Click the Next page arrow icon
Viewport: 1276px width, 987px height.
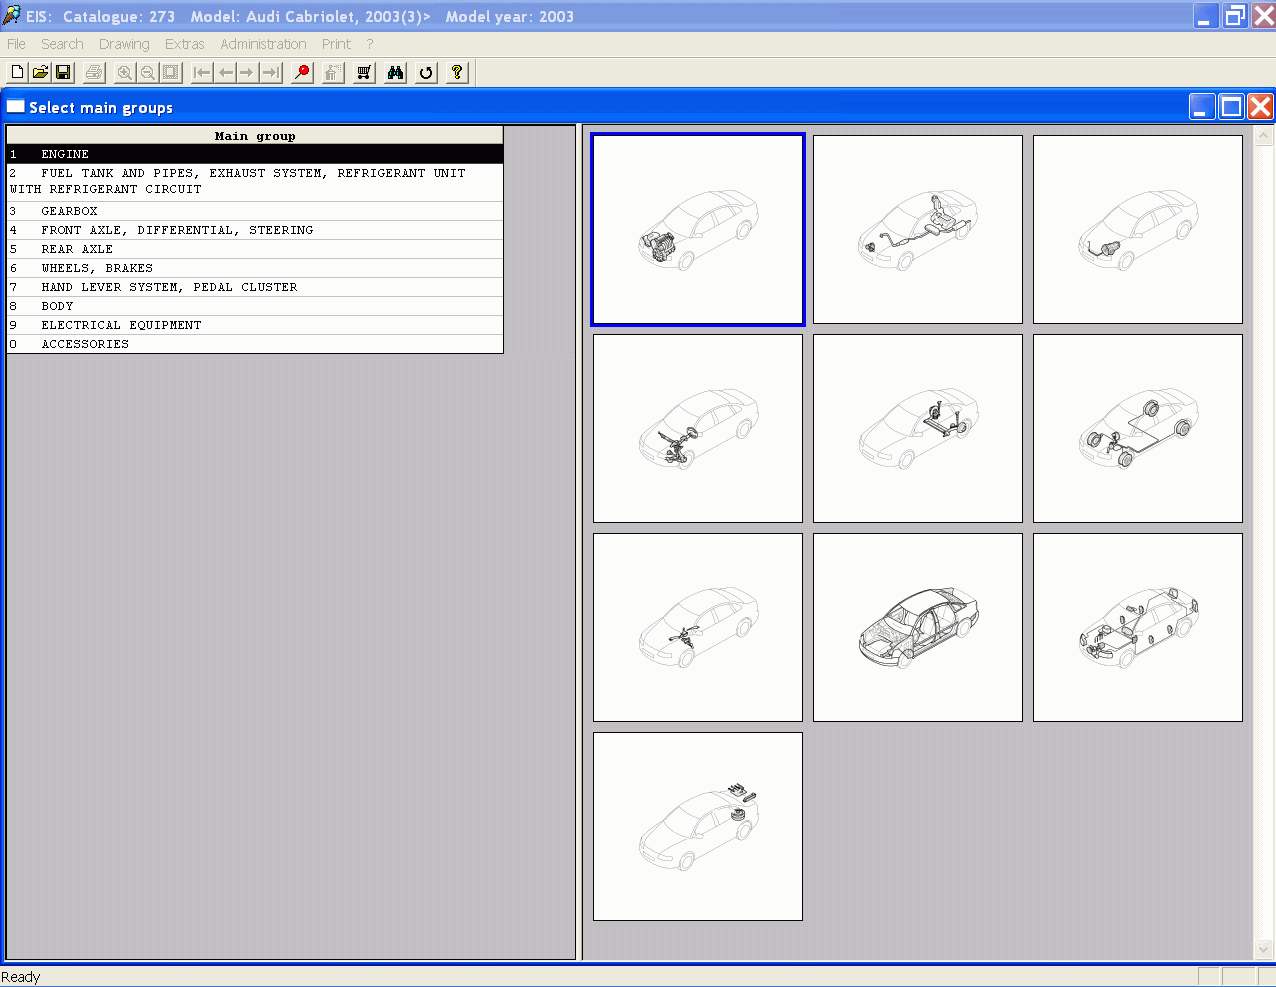pyautogui.click(x=247, y=72)
